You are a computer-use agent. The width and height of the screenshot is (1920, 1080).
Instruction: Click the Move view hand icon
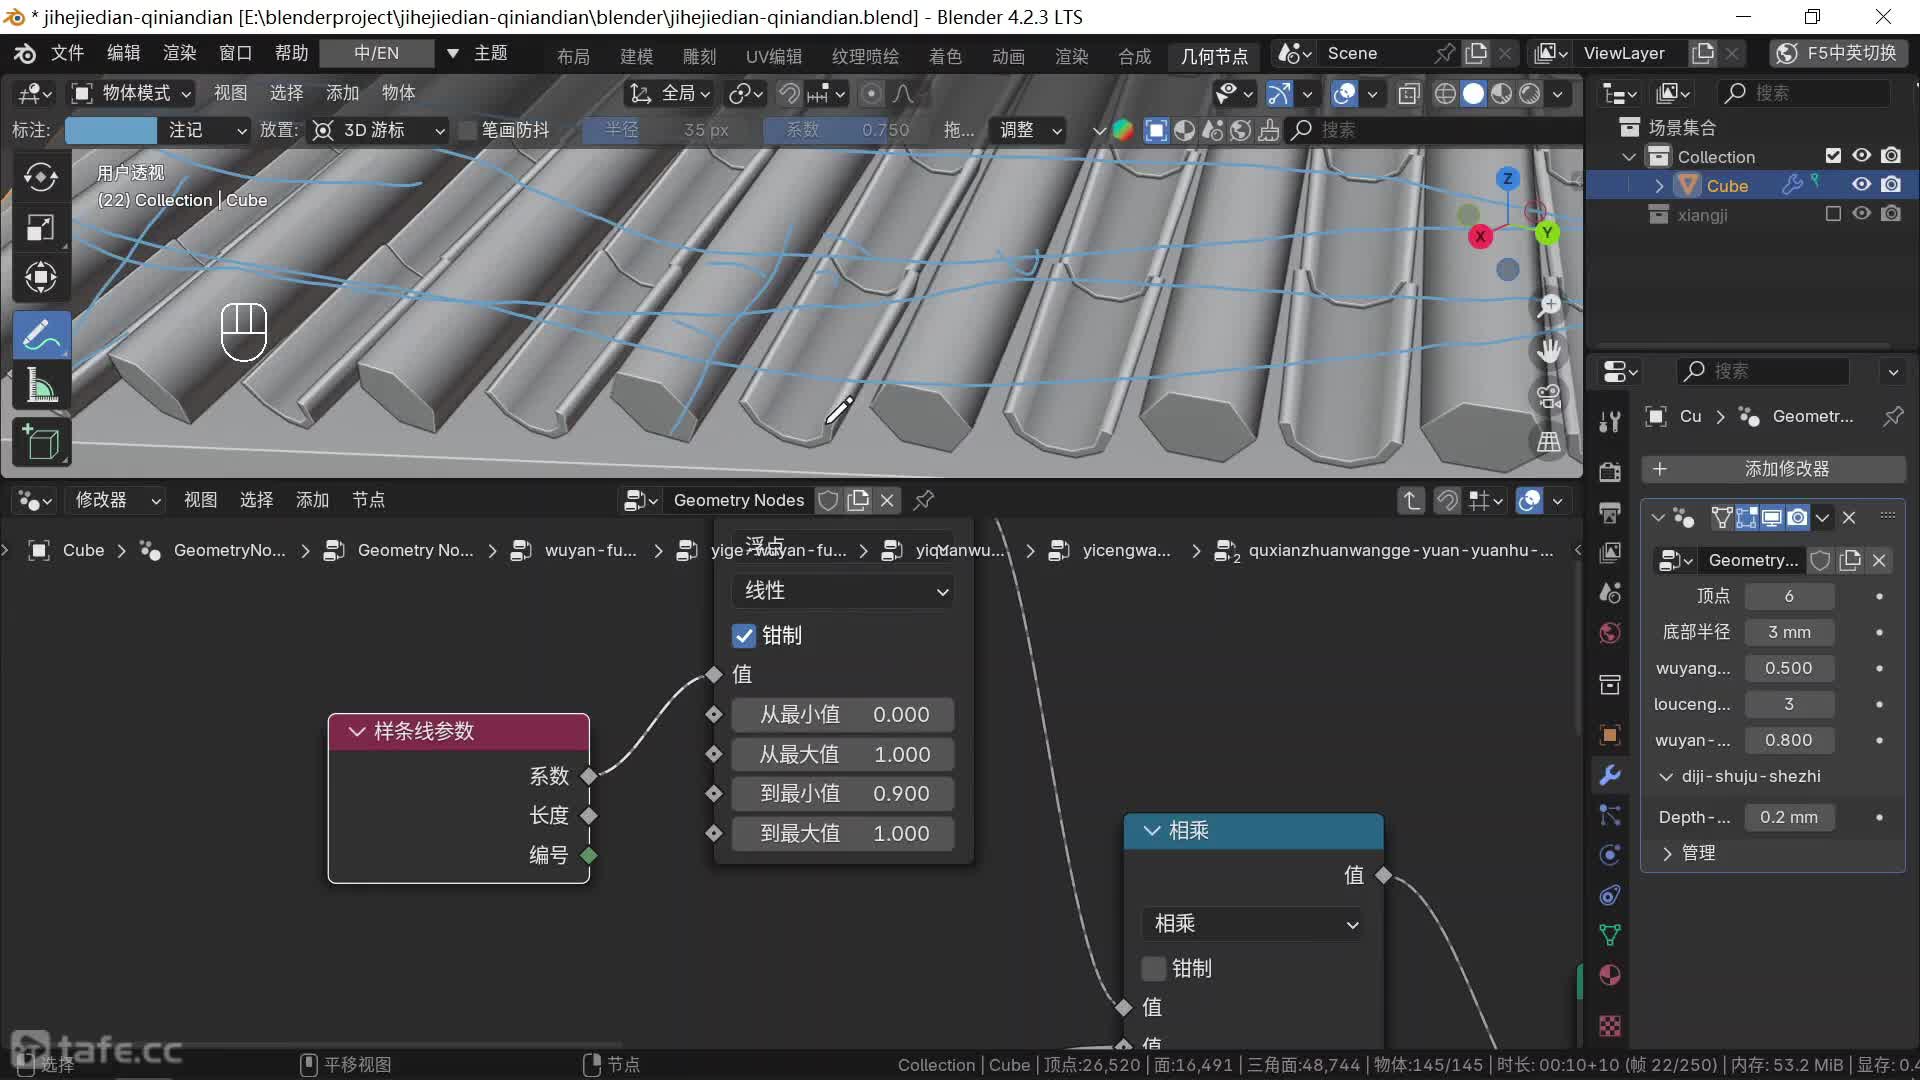(x=1549, y=351)
